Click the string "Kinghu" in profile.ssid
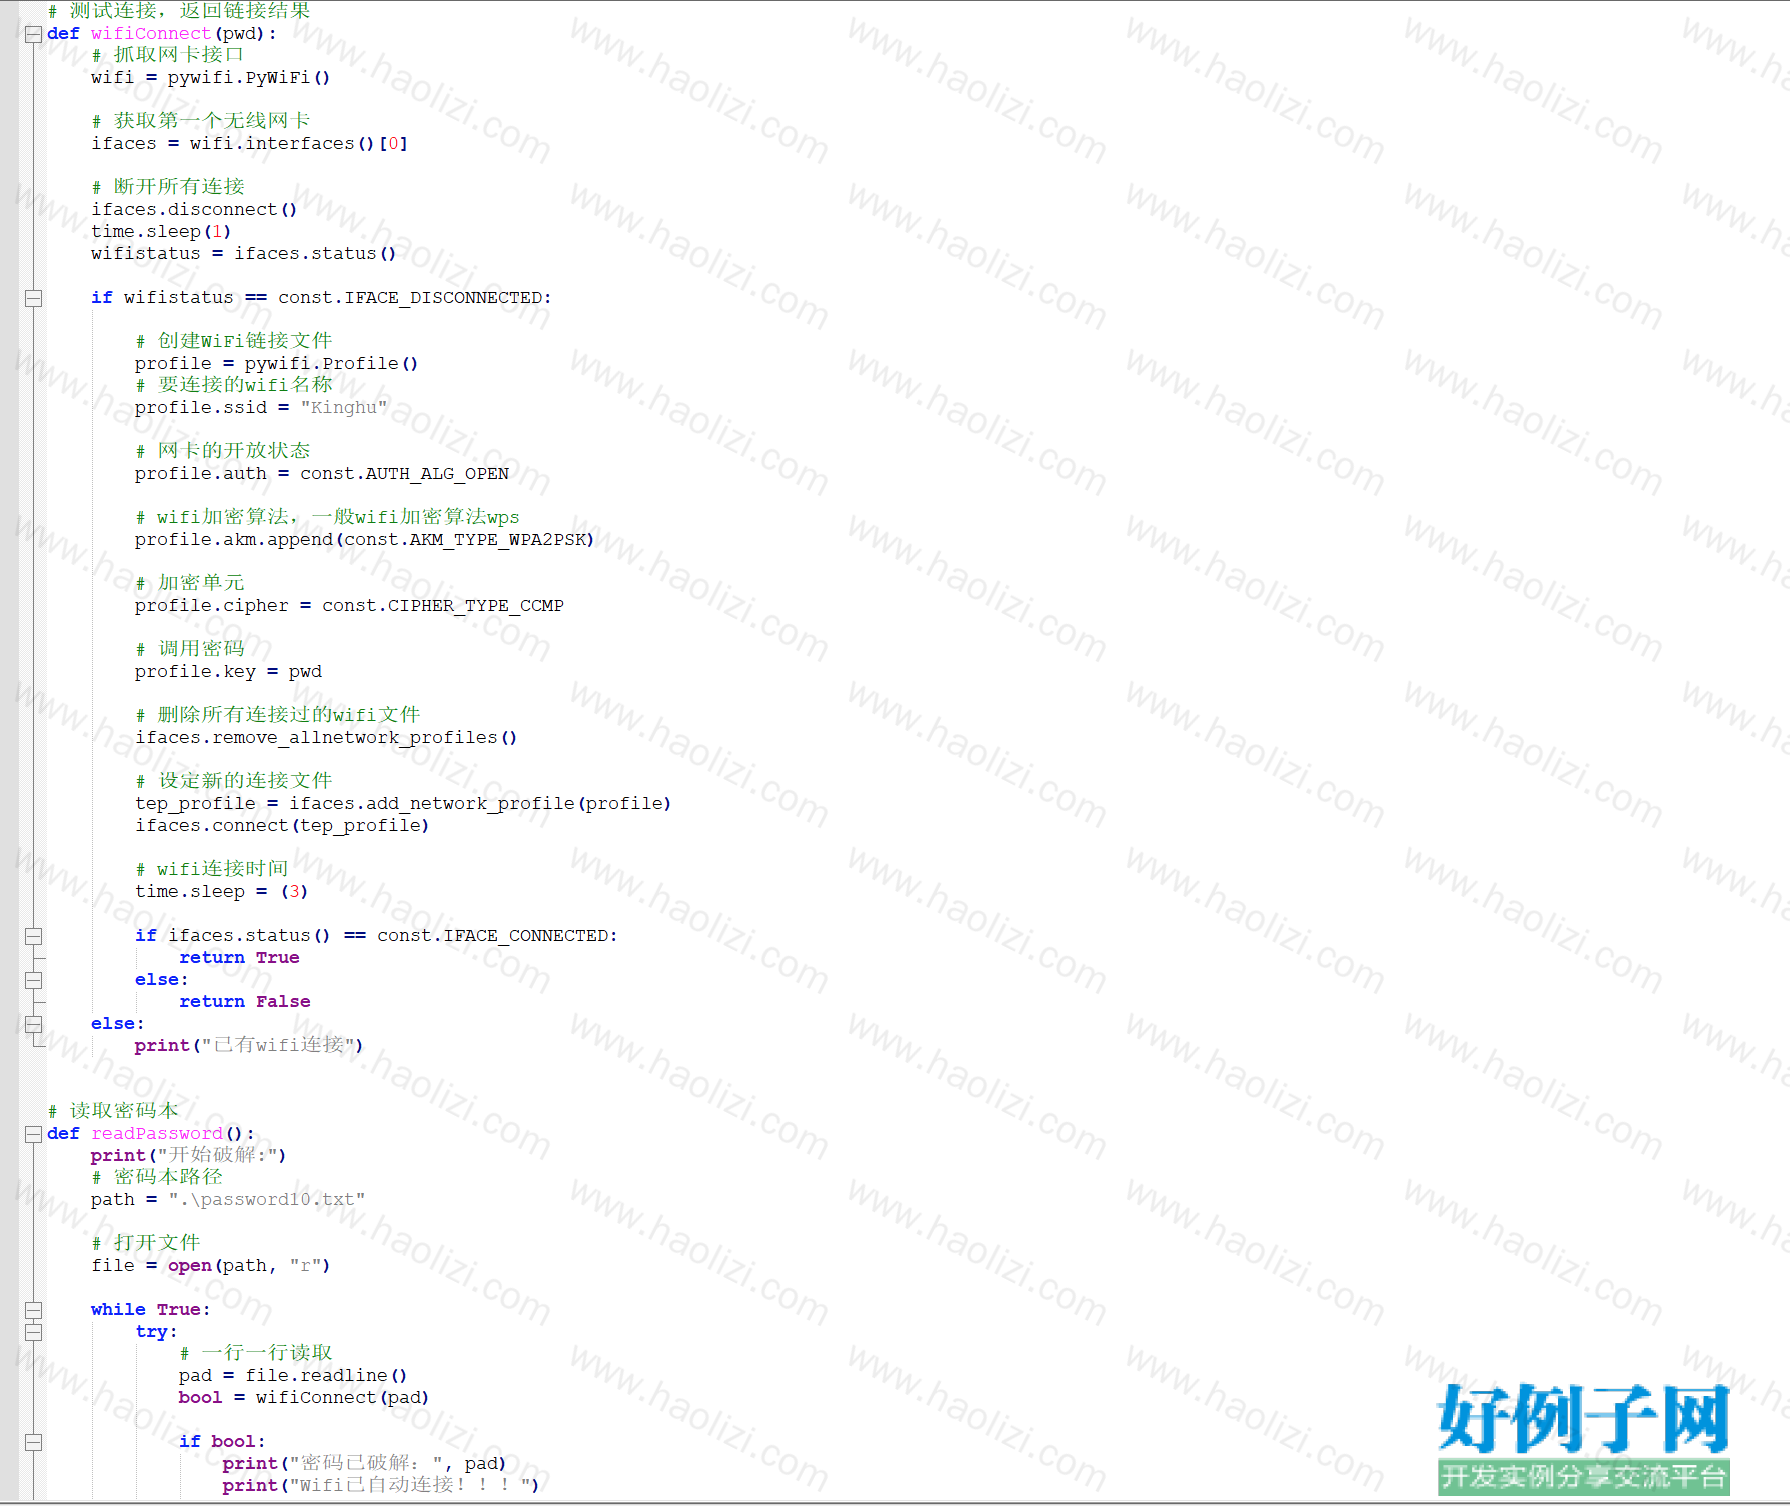Screen dimensions: 1790x1506 pos(343,408)
